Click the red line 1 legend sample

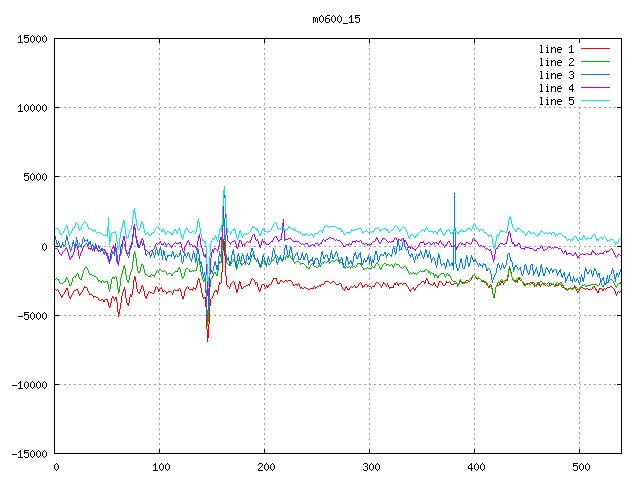(x=595, y=49)
